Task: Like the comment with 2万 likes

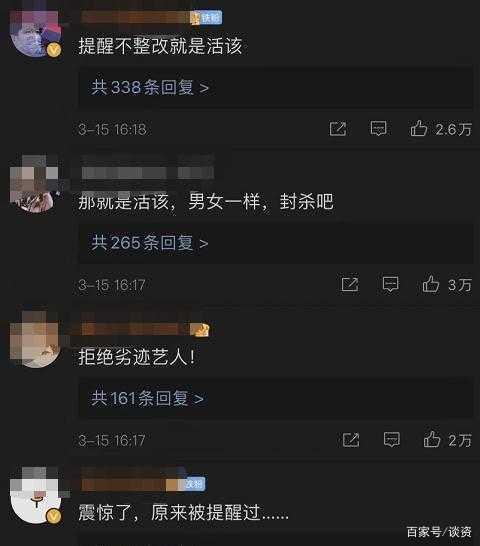Action: pos(432,439)
